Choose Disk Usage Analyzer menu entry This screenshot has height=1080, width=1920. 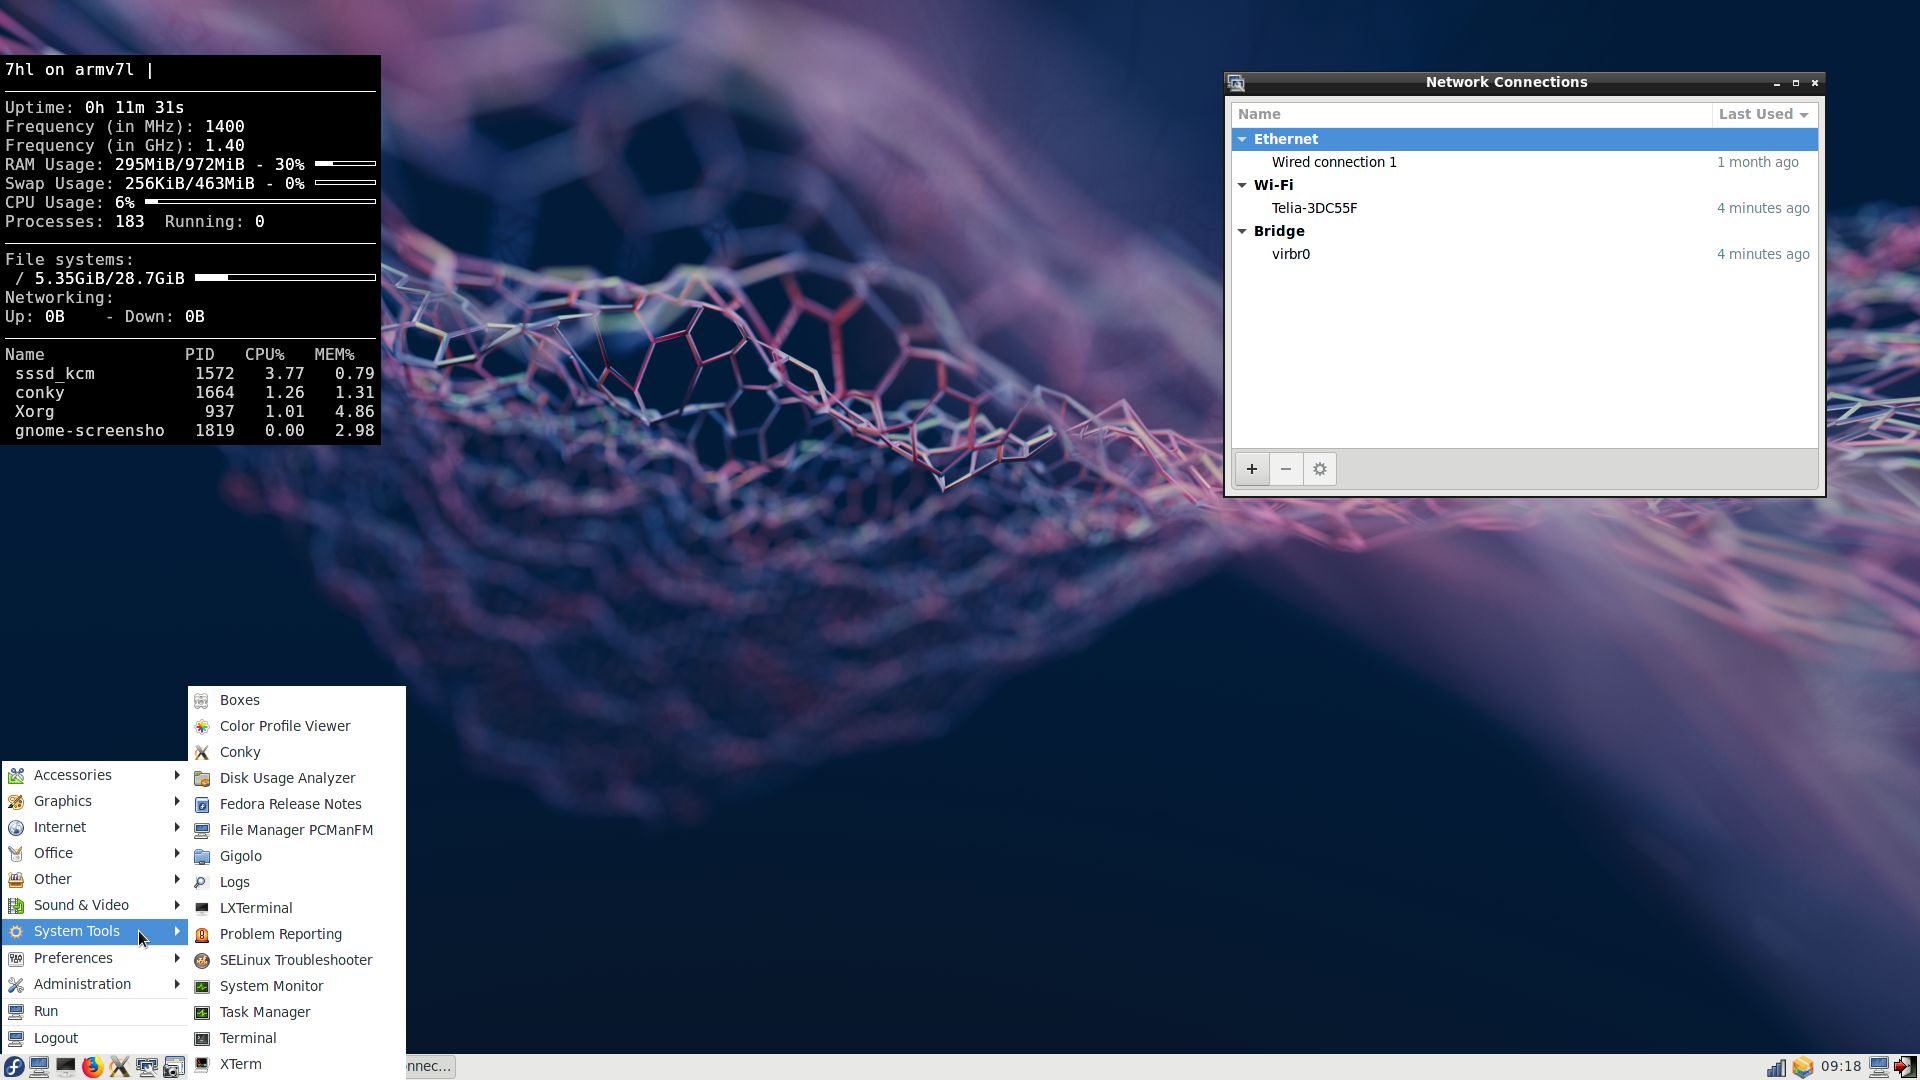287,778
